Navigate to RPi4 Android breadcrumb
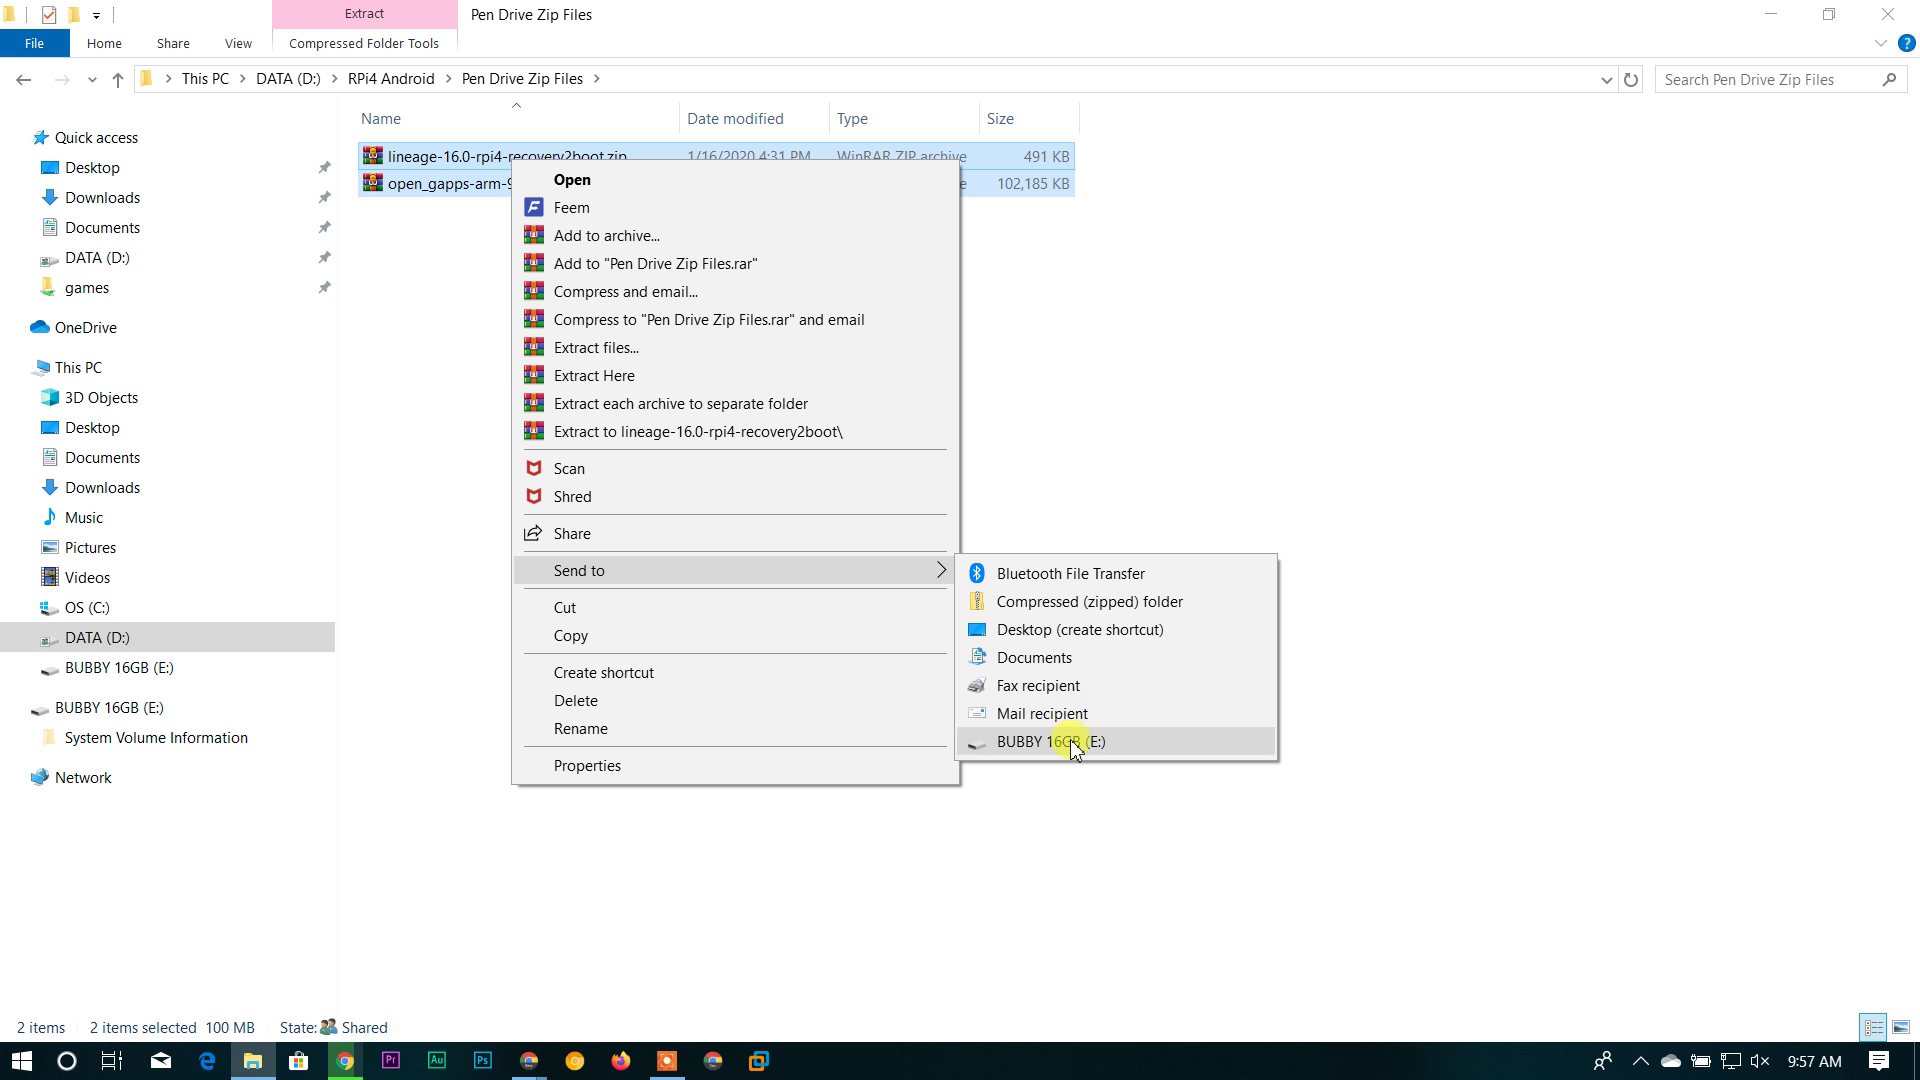 point(391,79)
